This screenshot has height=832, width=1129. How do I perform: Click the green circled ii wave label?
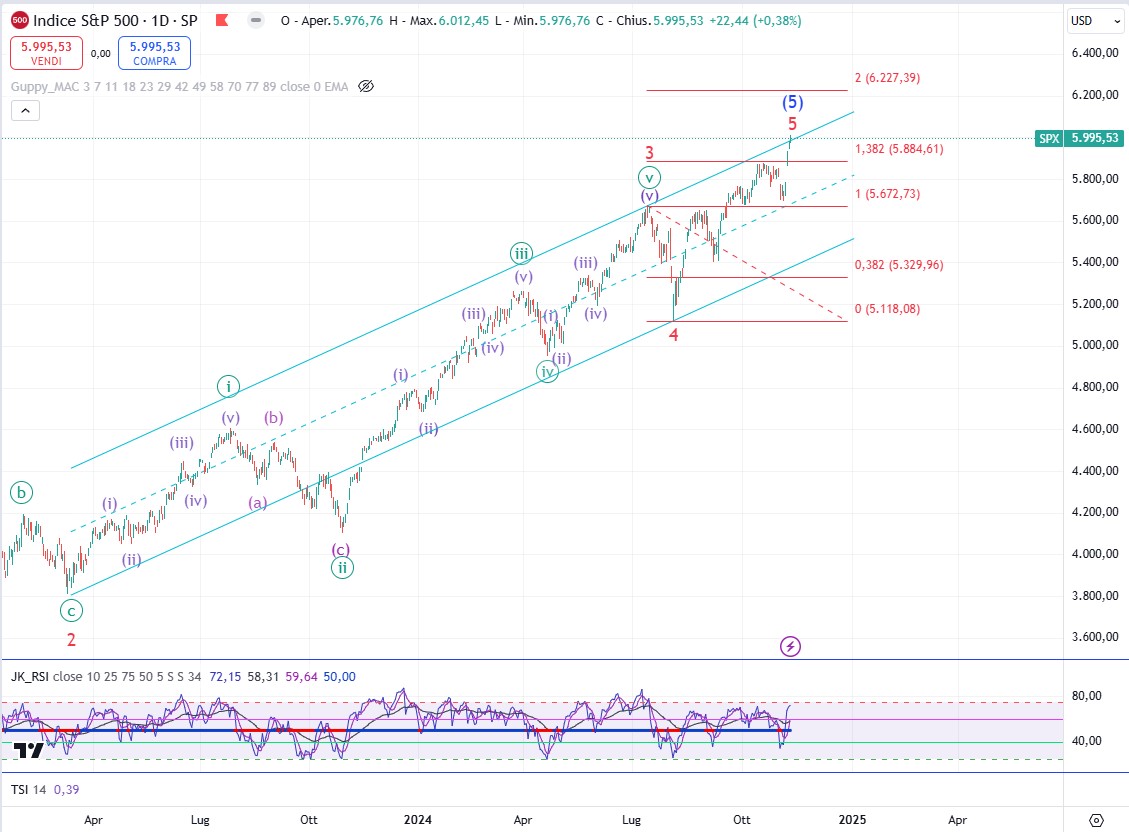(343, 568)
